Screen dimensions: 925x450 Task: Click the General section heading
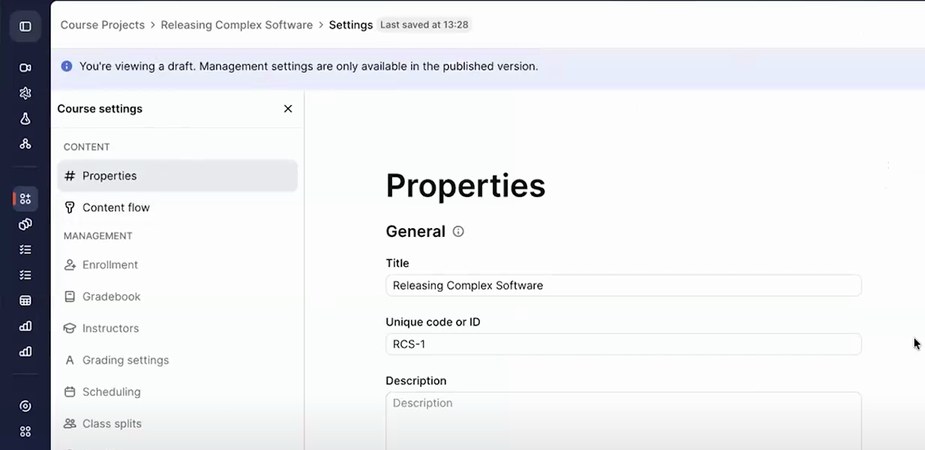(415, 231)
